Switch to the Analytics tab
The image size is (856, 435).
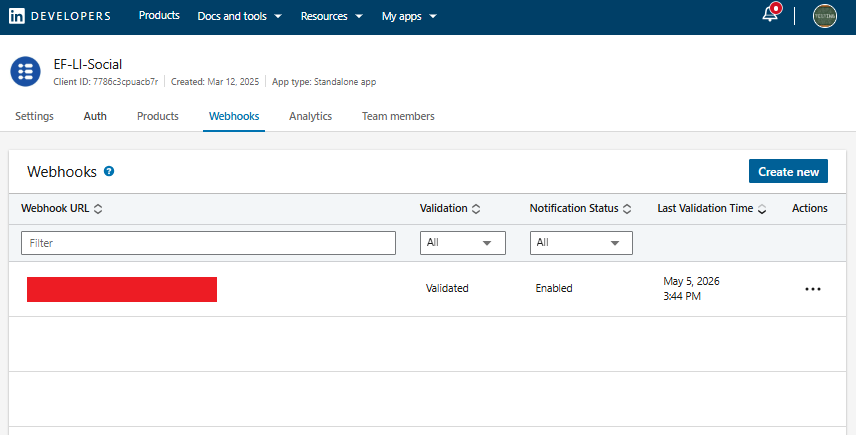[x=310, y=116]
